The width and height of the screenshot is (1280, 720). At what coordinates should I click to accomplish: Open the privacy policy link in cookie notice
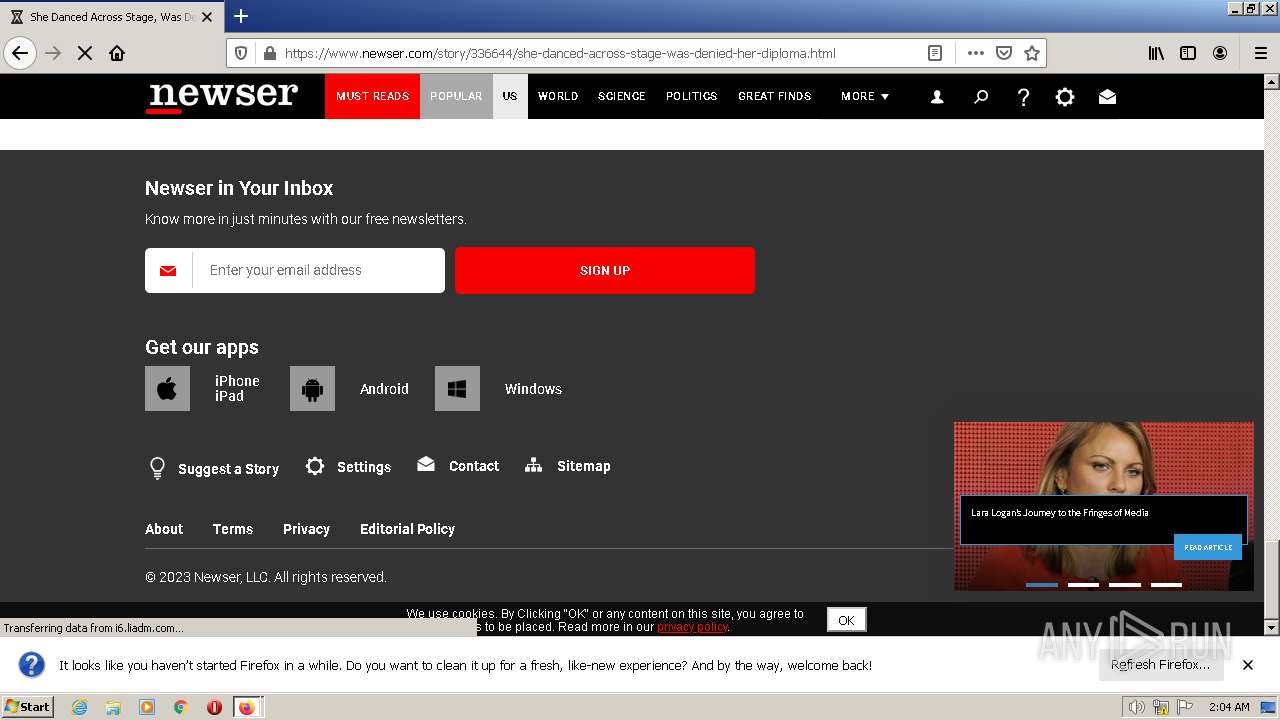692,627
